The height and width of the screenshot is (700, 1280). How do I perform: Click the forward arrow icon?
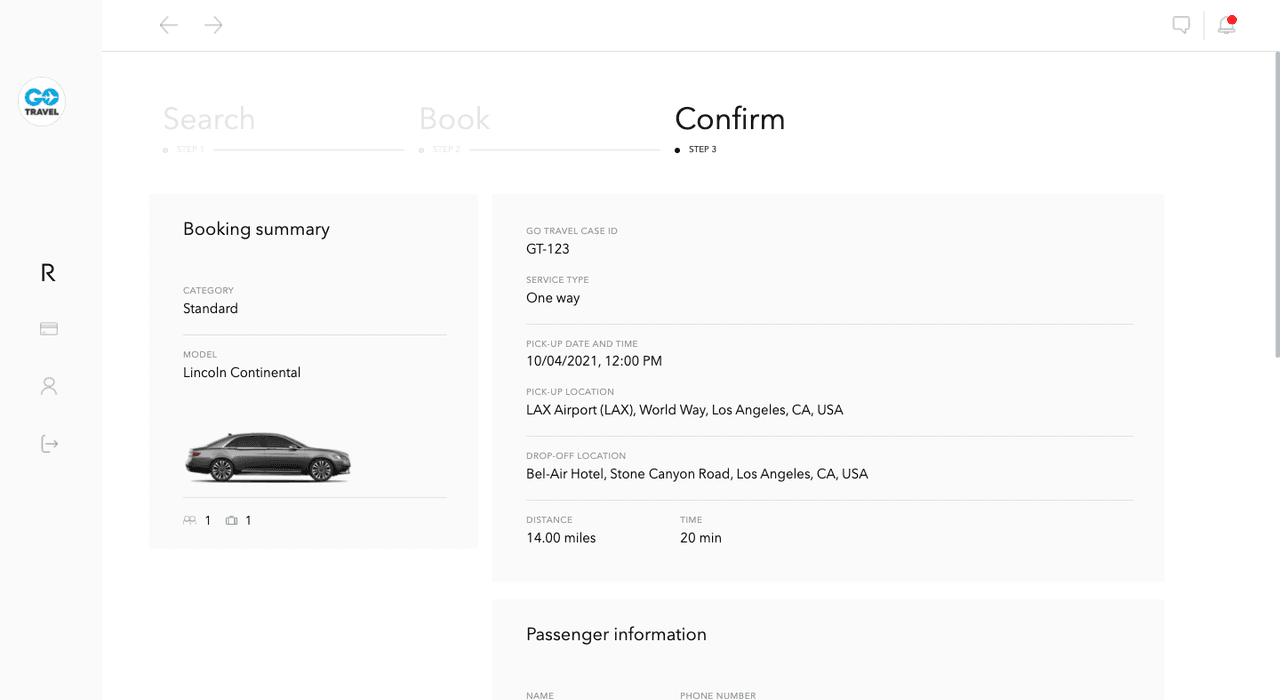(214, 25)
